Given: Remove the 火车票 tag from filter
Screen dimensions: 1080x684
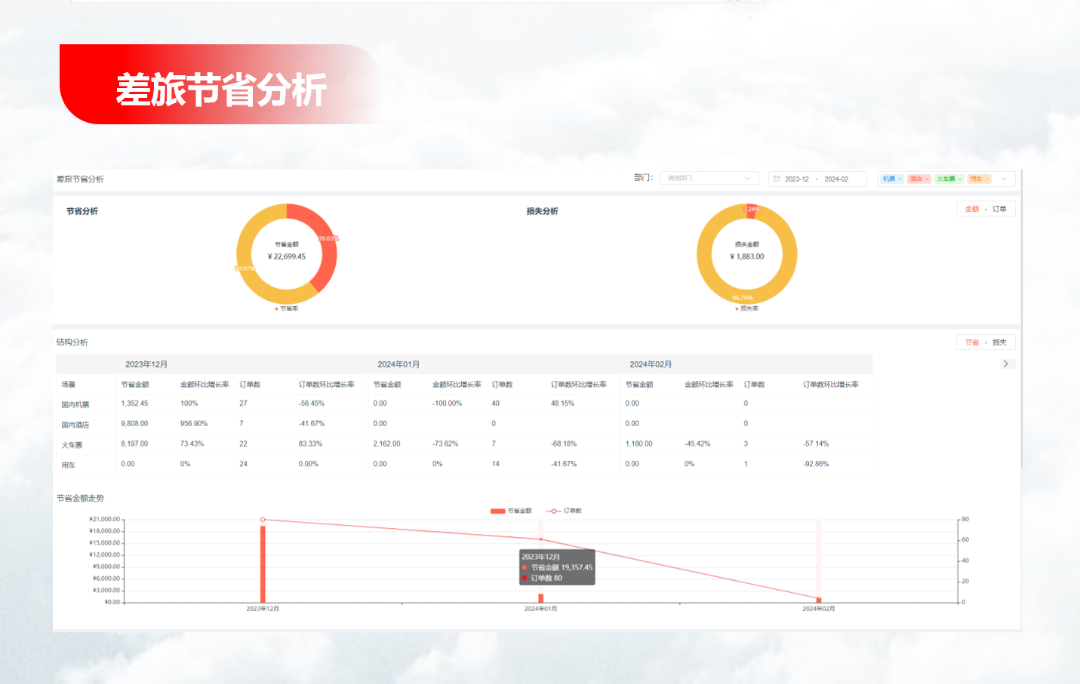Looking at the screenshot, I should click(x=959, y=179).
